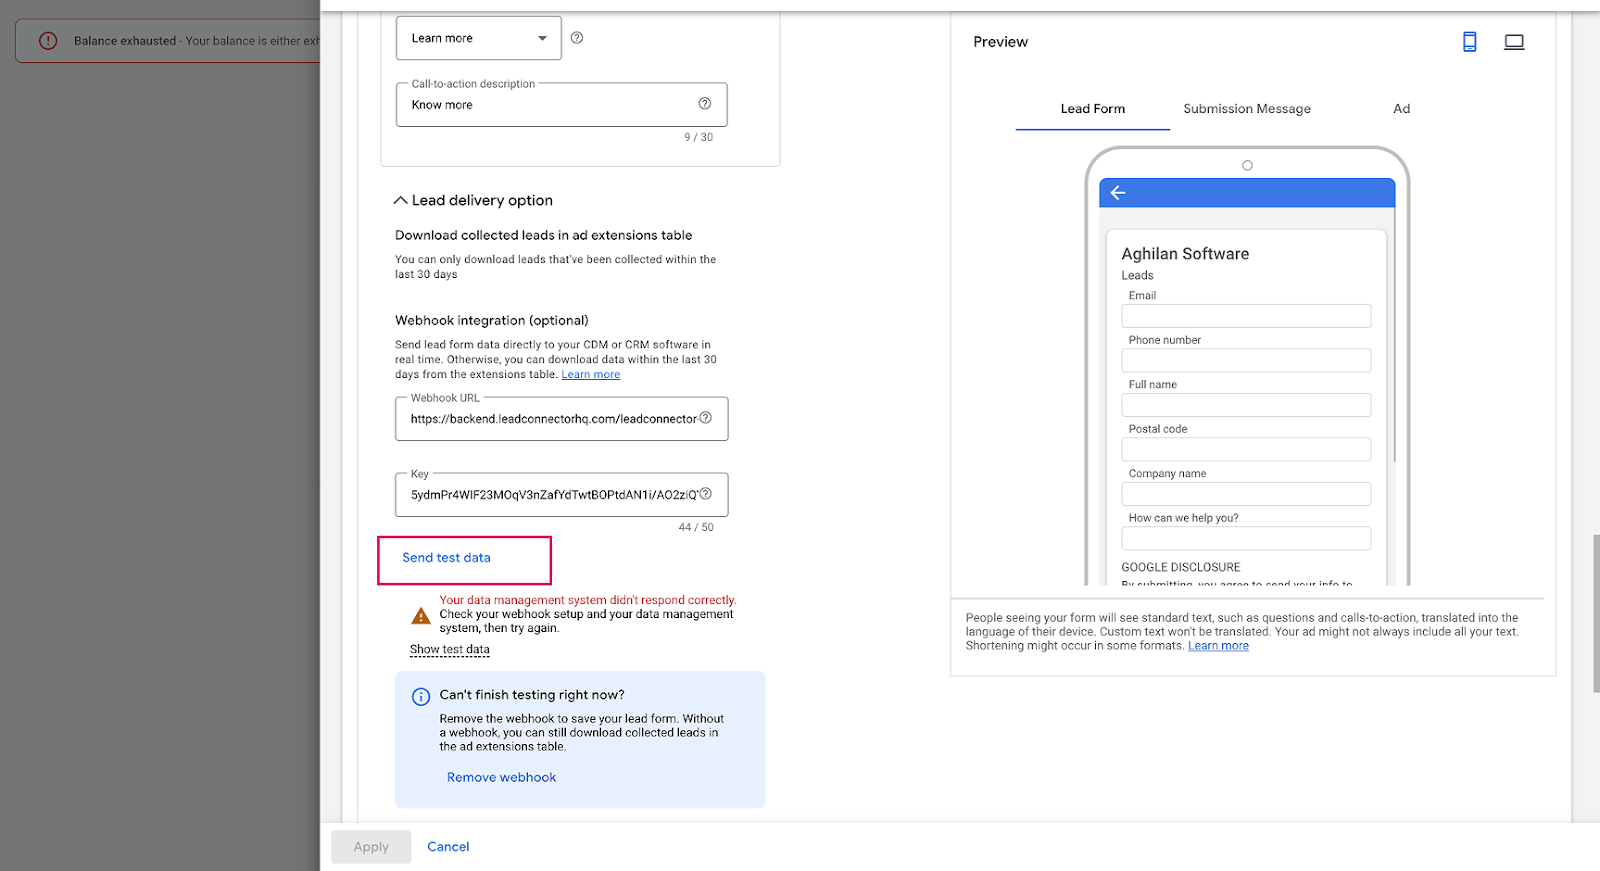Click Phone number field in preview

(x=1246, y=361)
